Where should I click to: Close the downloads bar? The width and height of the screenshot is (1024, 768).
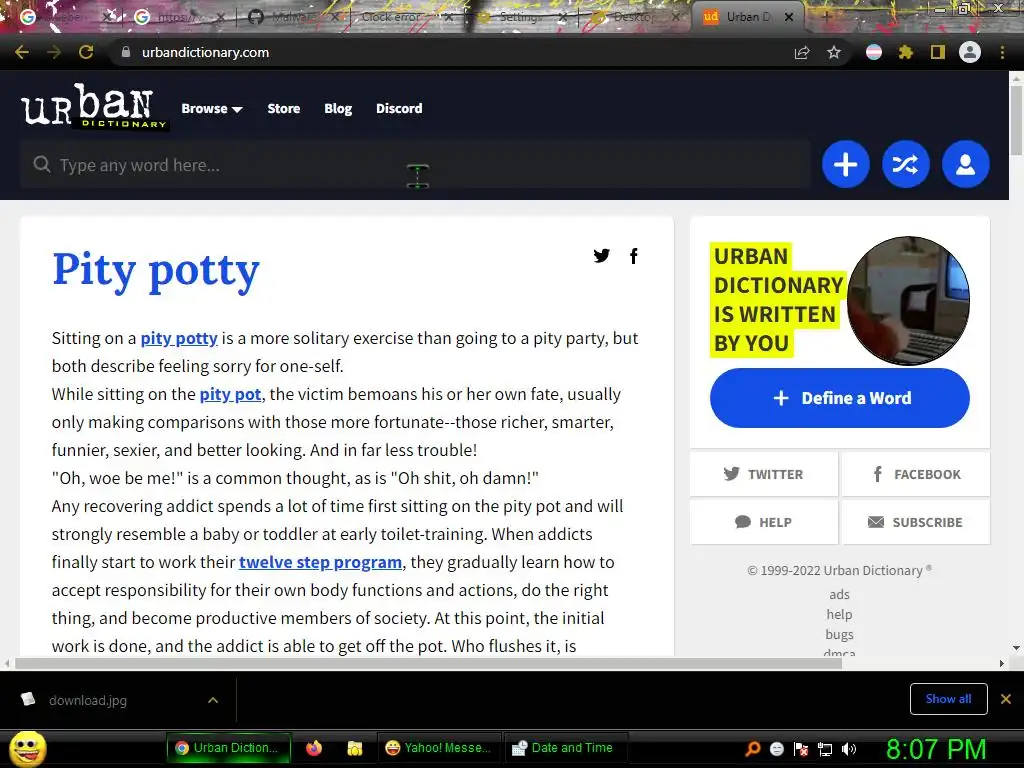(x=1006, y=699)
